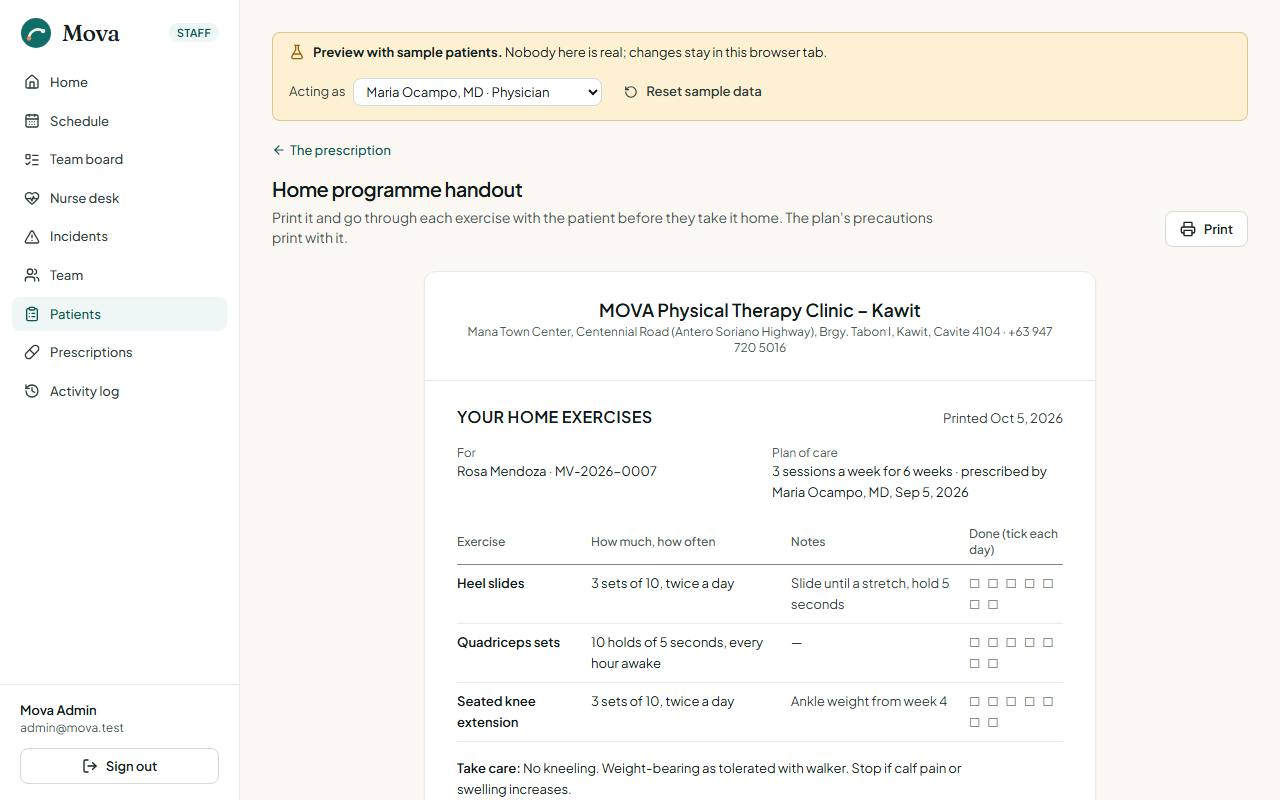Click the Take care precautions text

709,779
